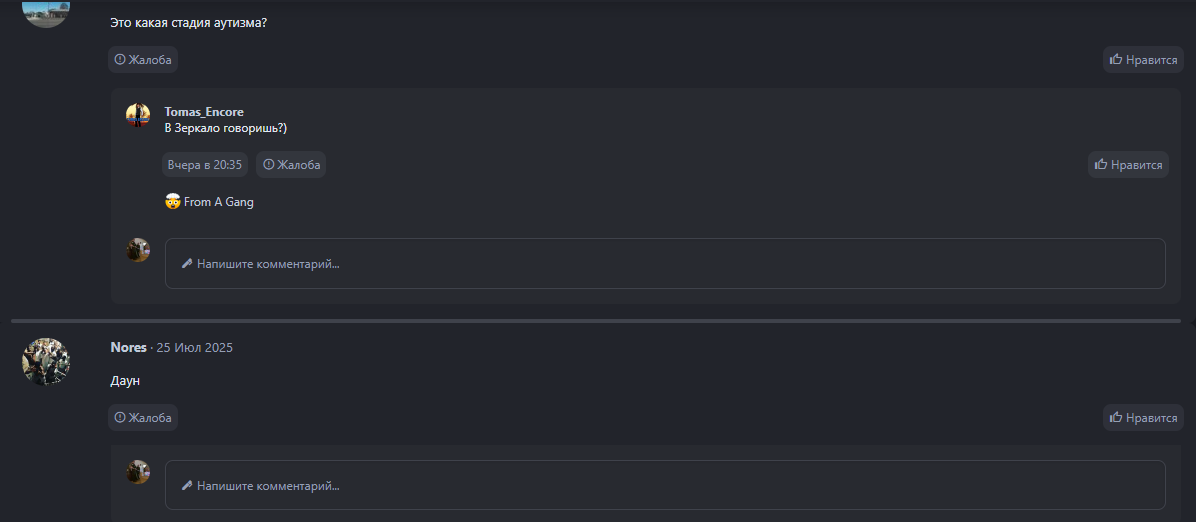Click the pencil icon in the bottom comment box

[x=186, y=486]
